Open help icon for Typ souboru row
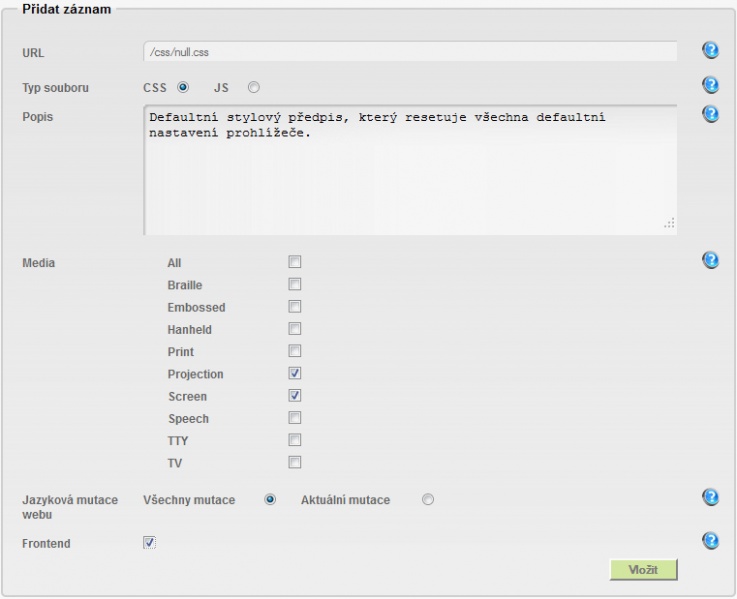Screen dimensions: 737x599 click(710, 85)
